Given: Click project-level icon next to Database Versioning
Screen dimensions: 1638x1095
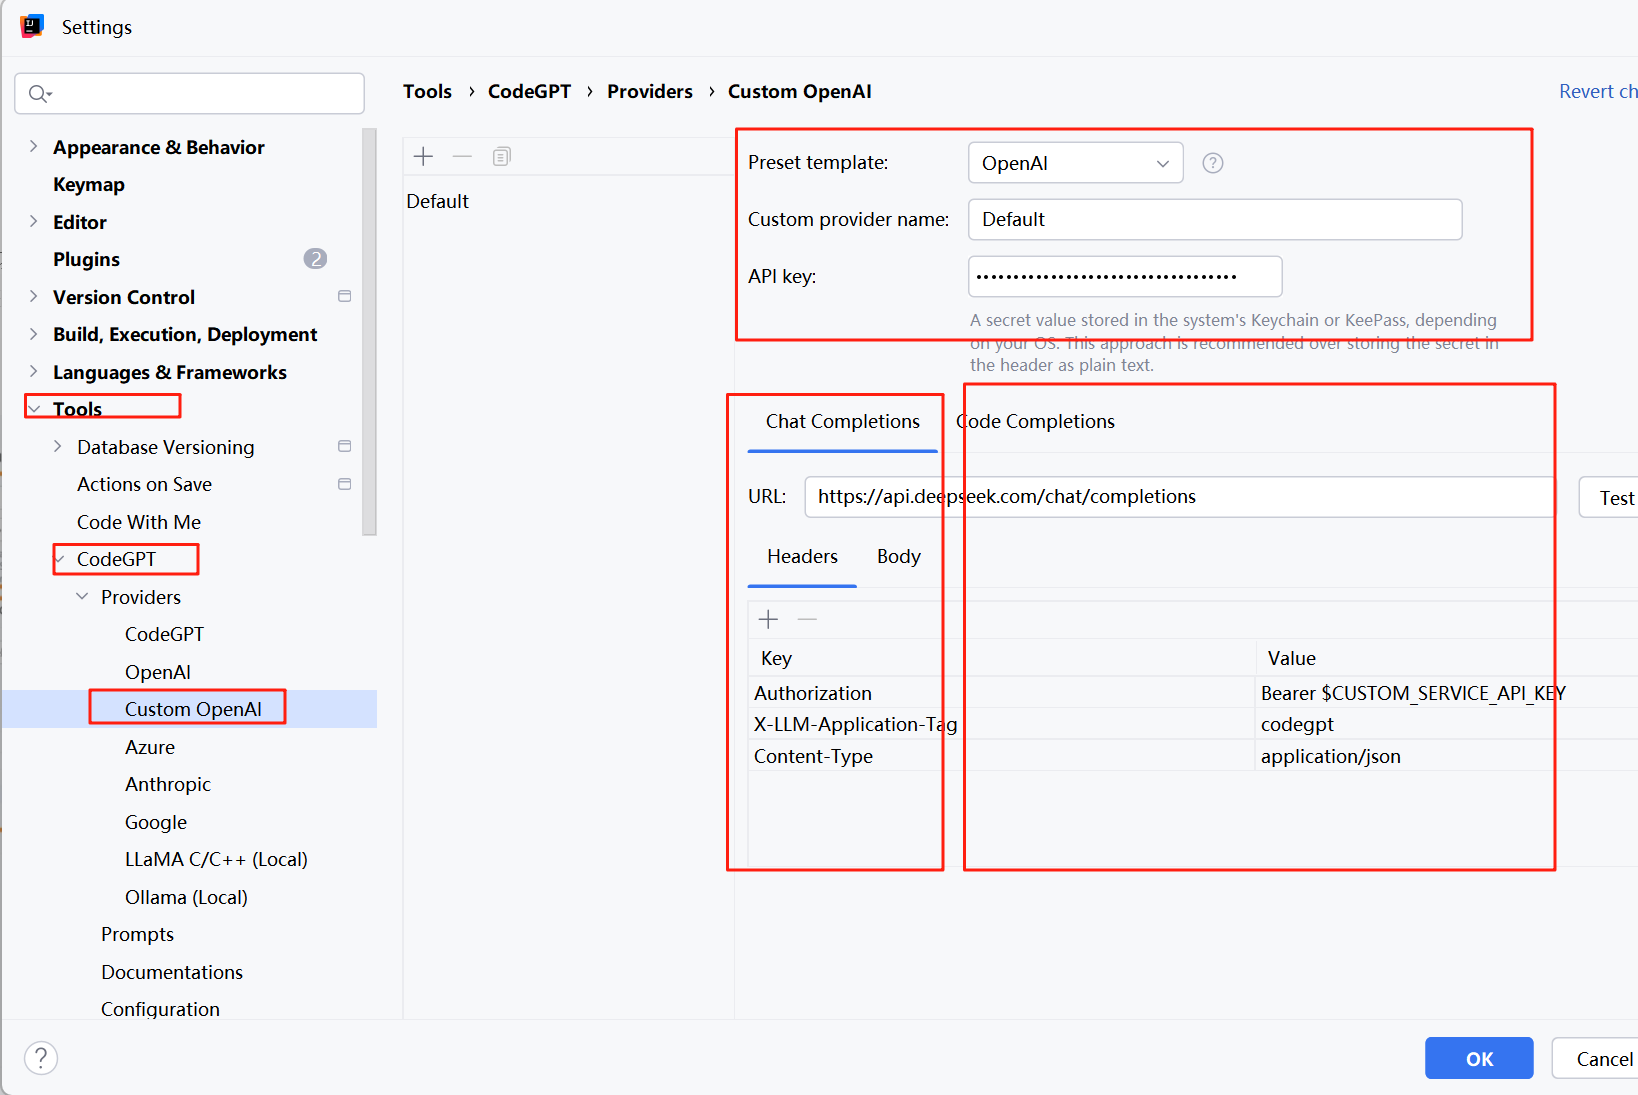Looking at the screenshot, I should 345,446.
